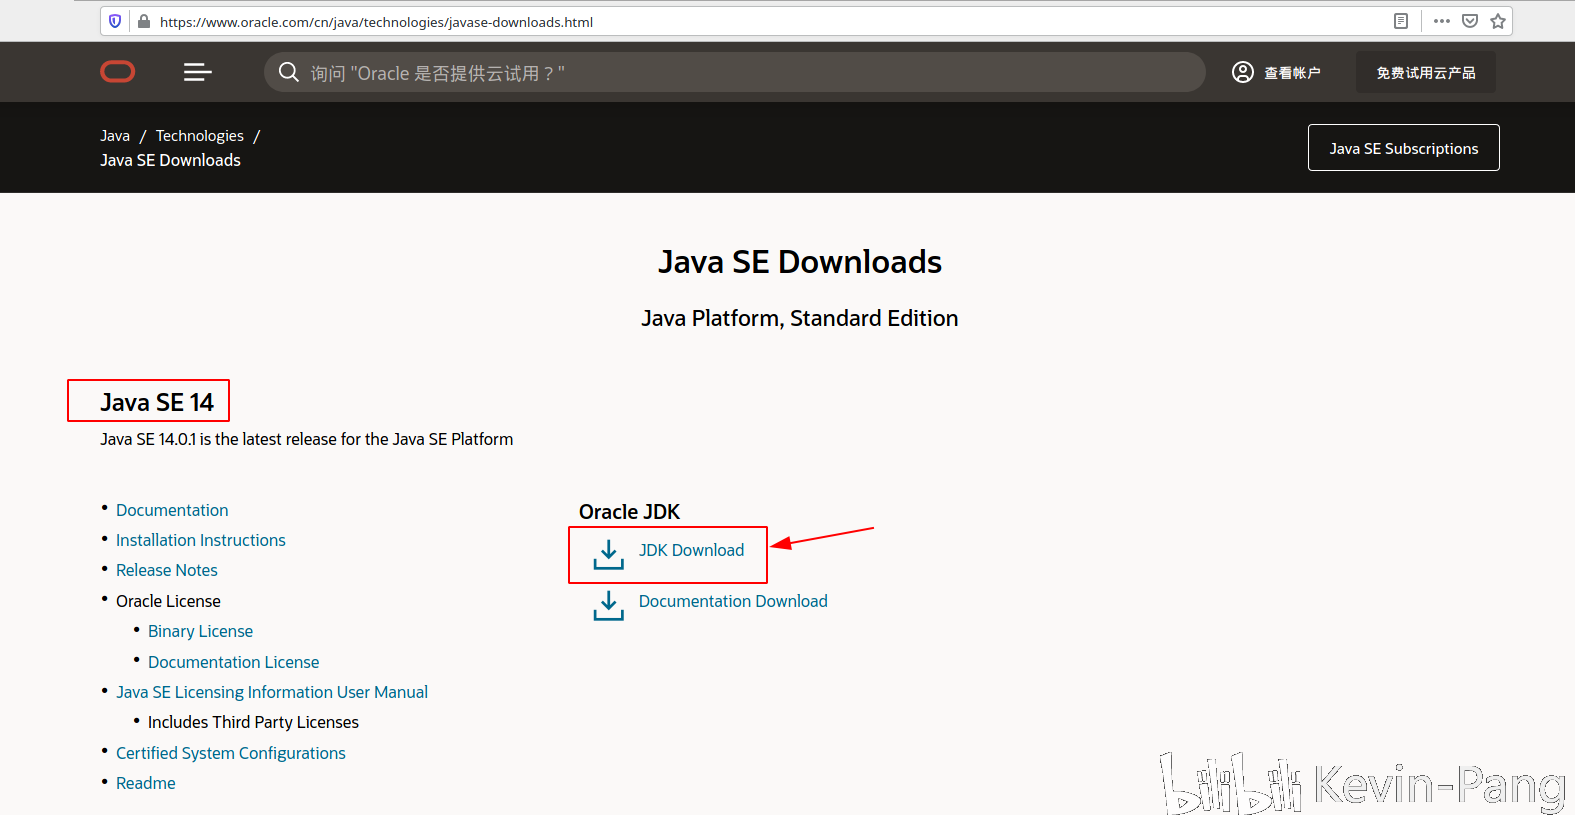Click the search magnifier icon
The image size is (1575, 815).
tap(289, 72)
